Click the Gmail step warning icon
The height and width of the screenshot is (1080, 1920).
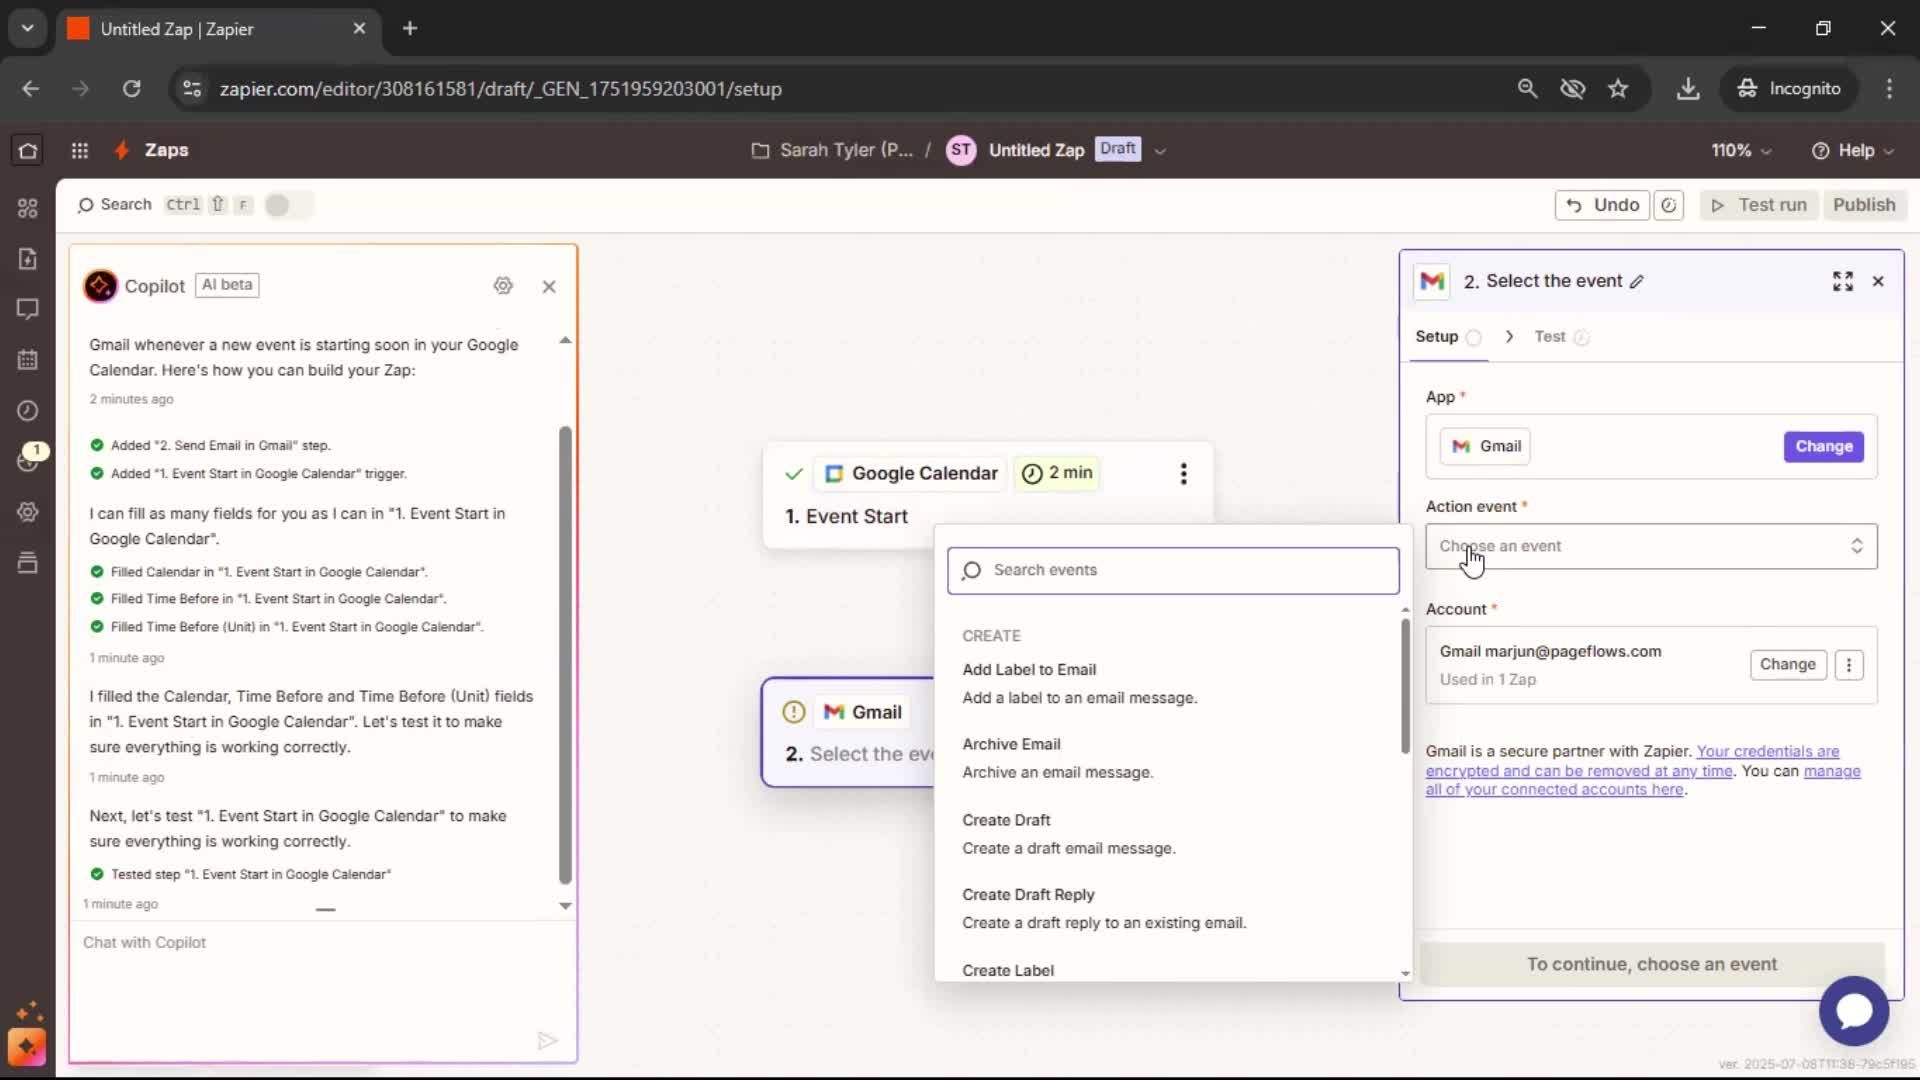pos(794,712)
